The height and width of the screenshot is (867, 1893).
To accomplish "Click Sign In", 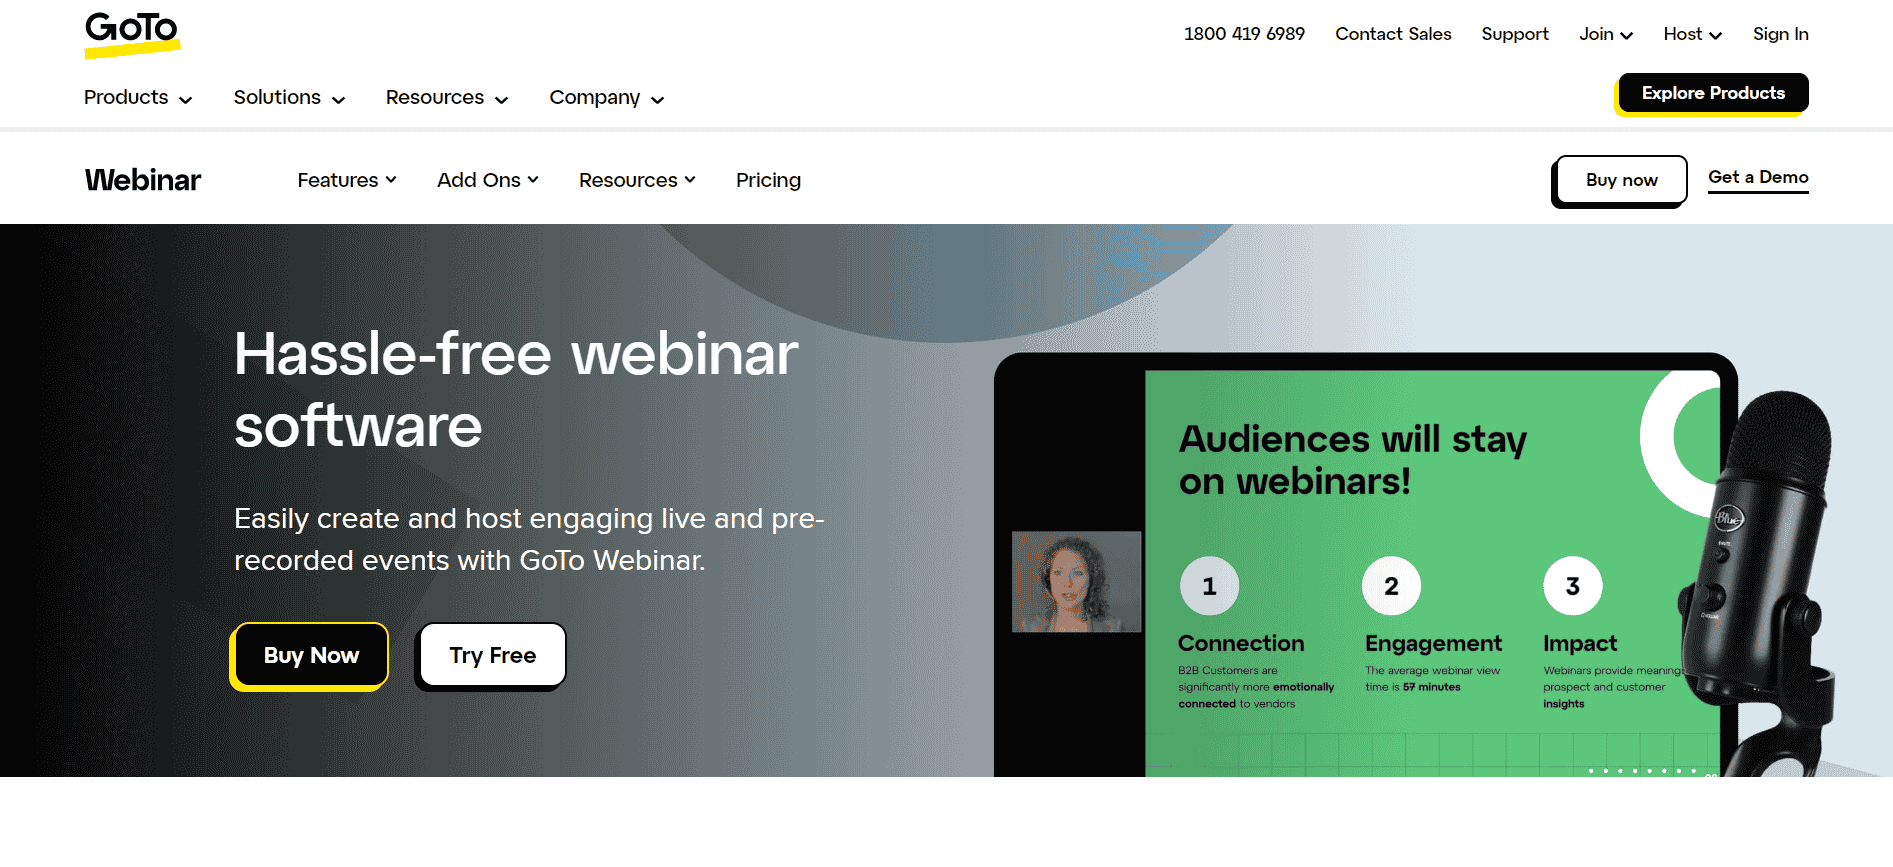I will (1780, 34).
